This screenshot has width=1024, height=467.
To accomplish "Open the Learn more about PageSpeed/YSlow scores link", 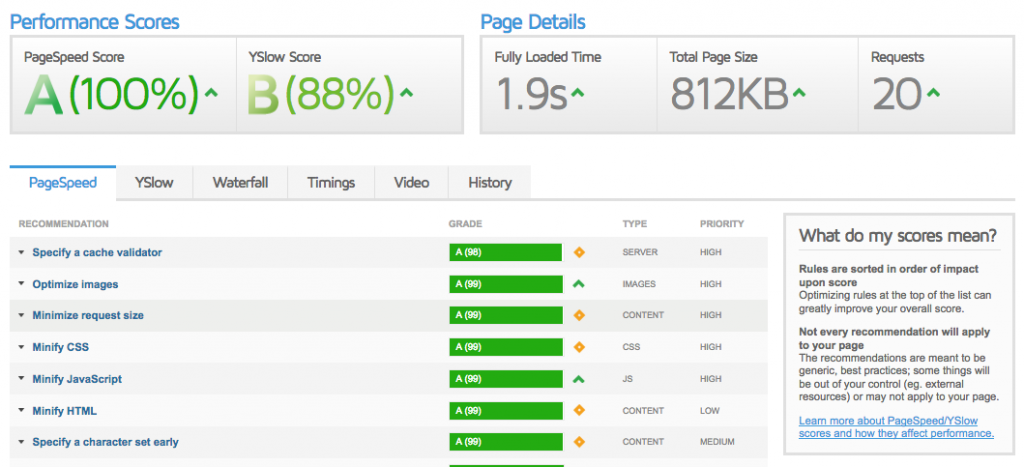I will tap(895, 427).
